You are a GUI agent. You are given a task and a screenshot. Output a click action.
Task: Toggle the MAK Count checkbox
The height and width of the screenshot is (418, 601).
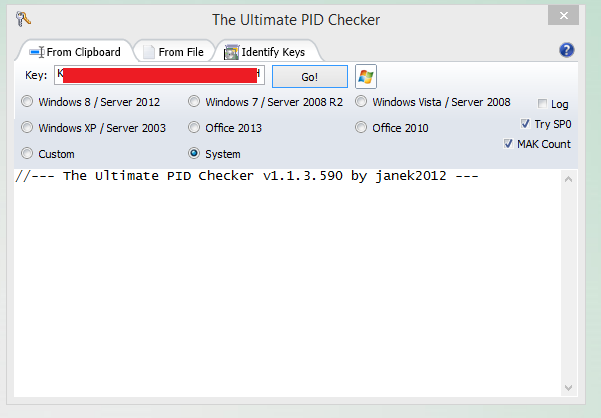pos(508,144)
